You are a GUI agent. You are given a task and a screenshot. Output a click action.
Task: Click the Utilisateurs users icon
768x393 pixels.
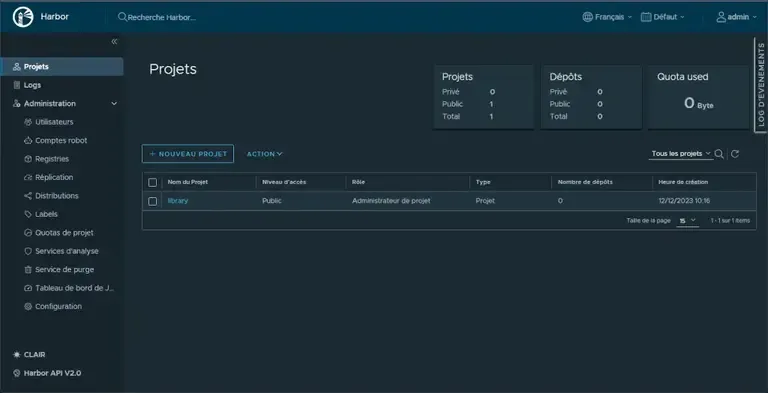point(28,122)
